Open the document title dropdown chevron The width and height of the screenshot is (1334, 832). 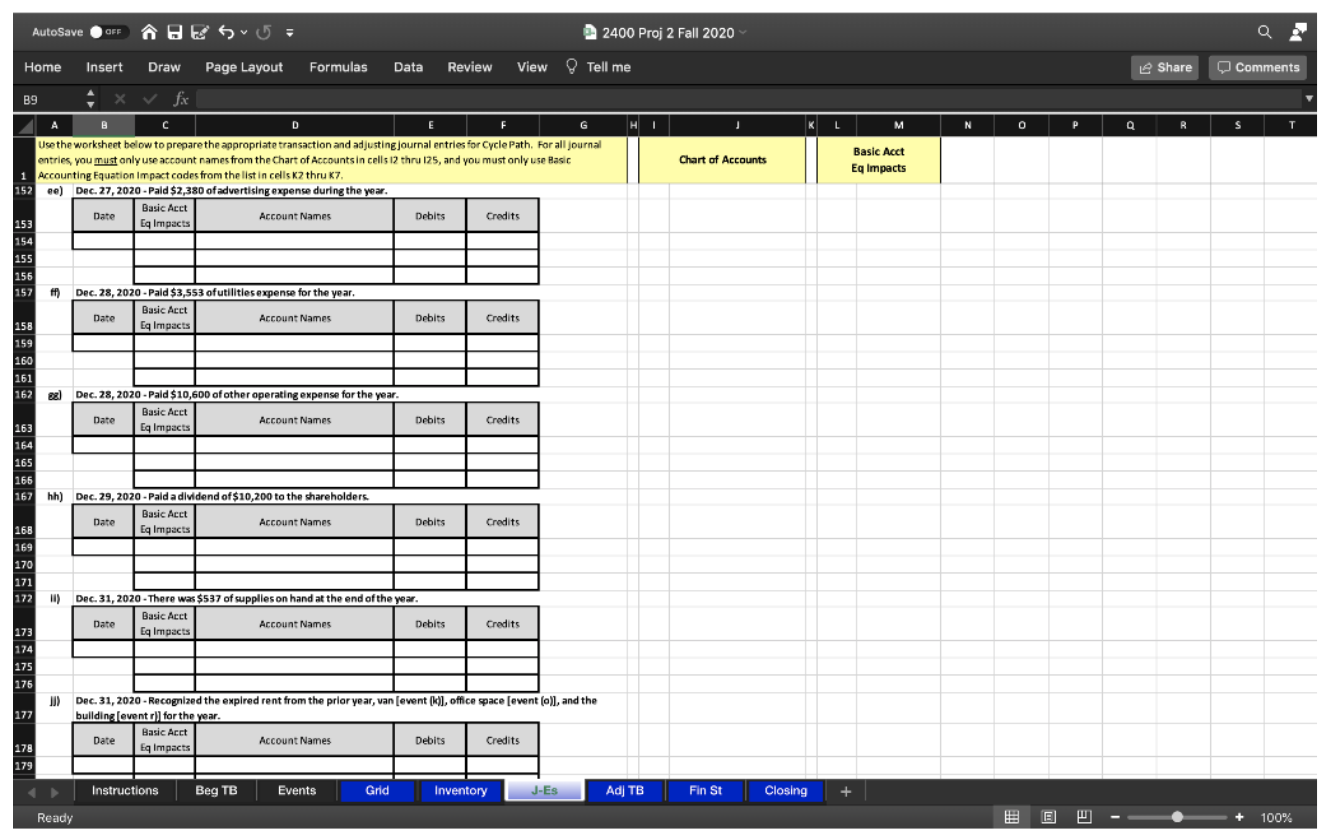pyautogui.click(x=744, y=33)
